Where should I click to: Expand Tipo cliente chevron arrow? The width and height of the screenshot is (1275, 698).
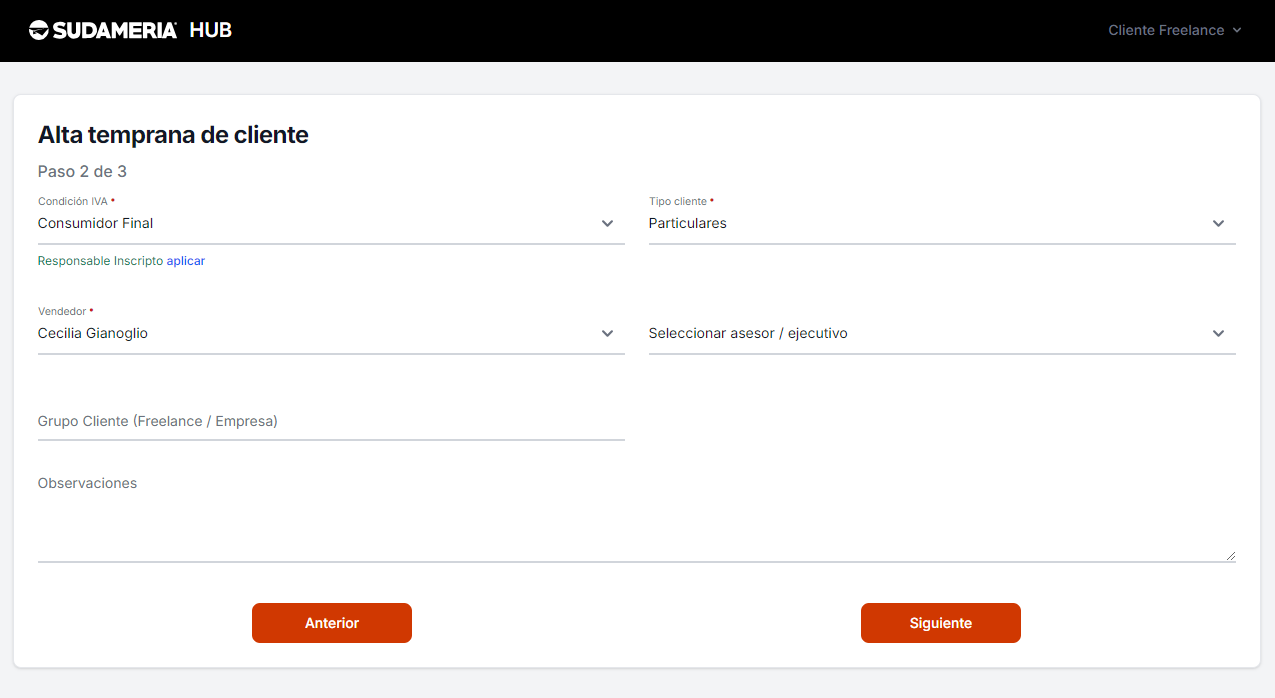[1218, 223]
